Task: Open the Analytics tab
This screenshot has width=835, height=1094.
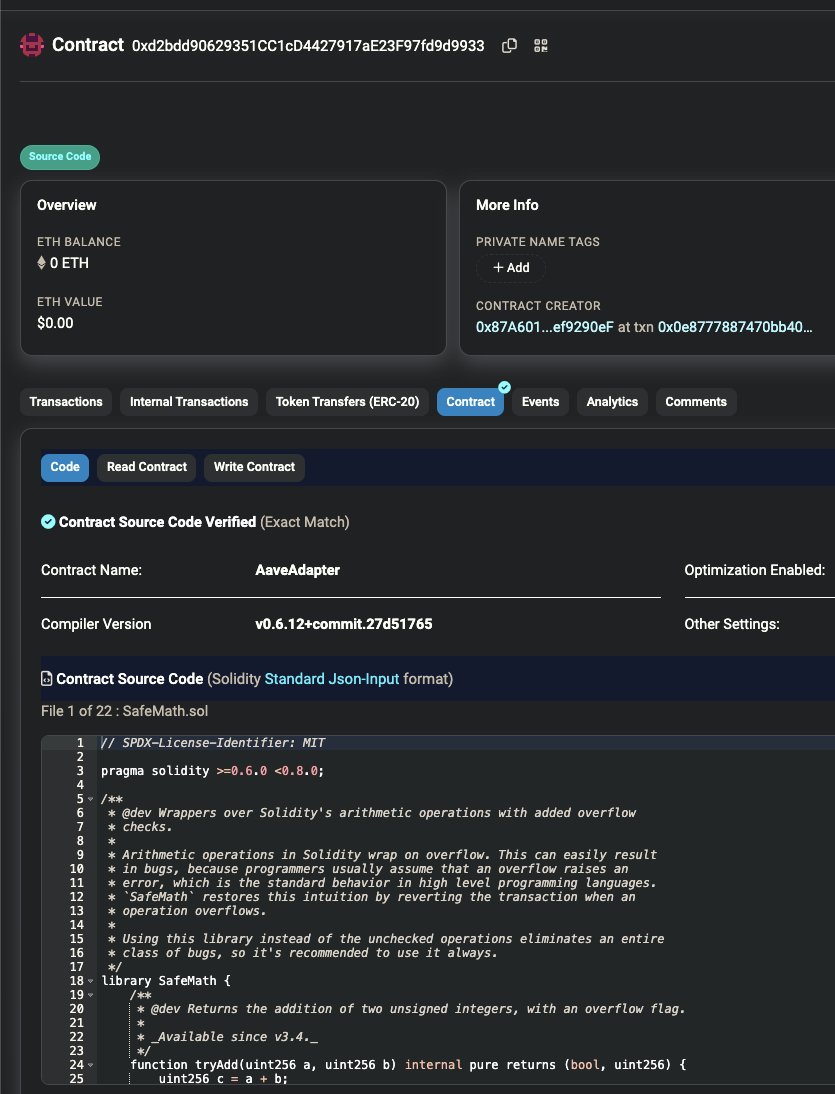Action: click(x=612, y=402)
